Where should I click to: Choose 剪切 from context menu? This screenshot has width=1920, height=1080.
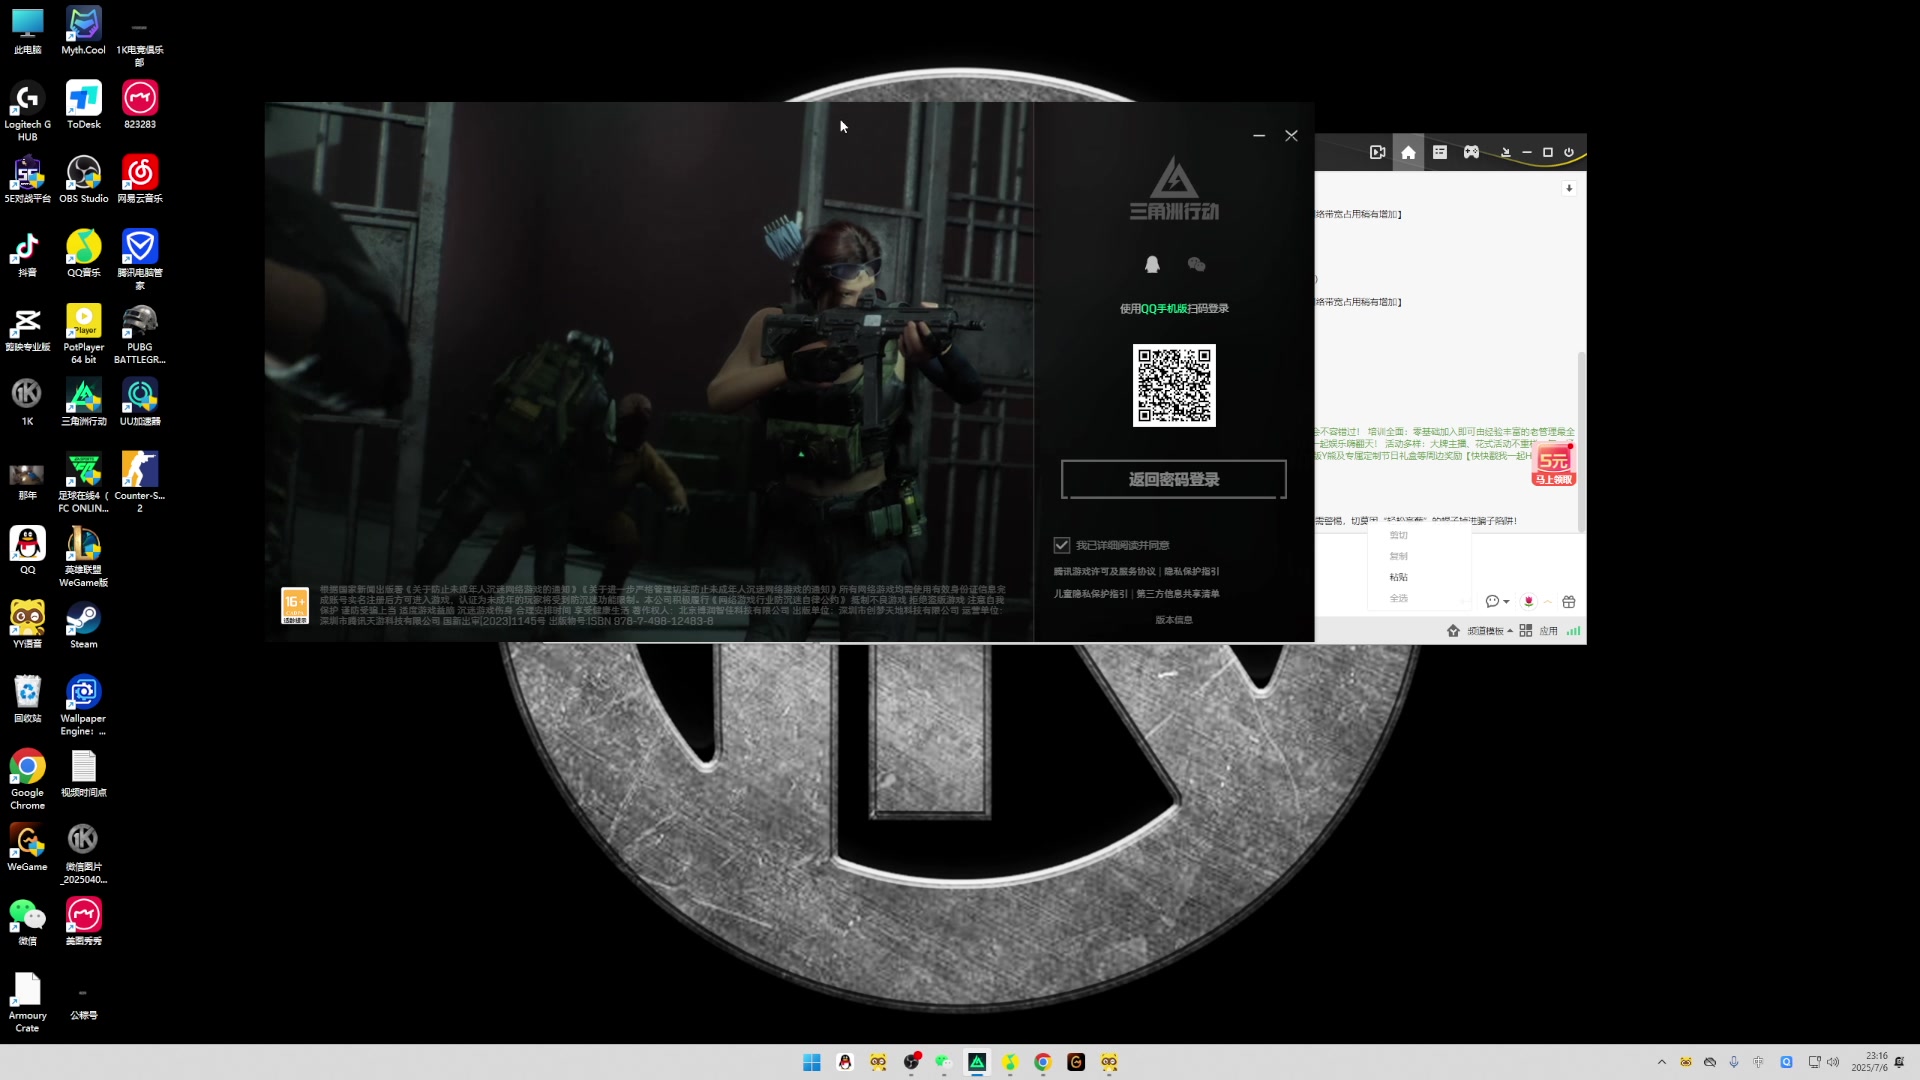click(x=1398, y=535)
